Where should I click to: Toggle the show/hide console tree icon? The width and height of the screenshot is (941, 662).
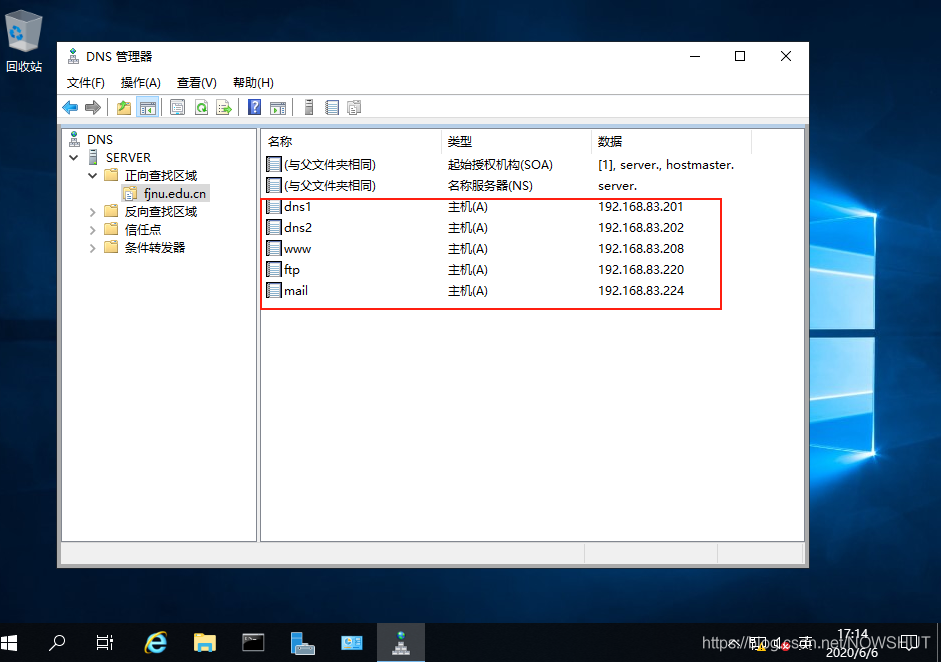point(147,108)
